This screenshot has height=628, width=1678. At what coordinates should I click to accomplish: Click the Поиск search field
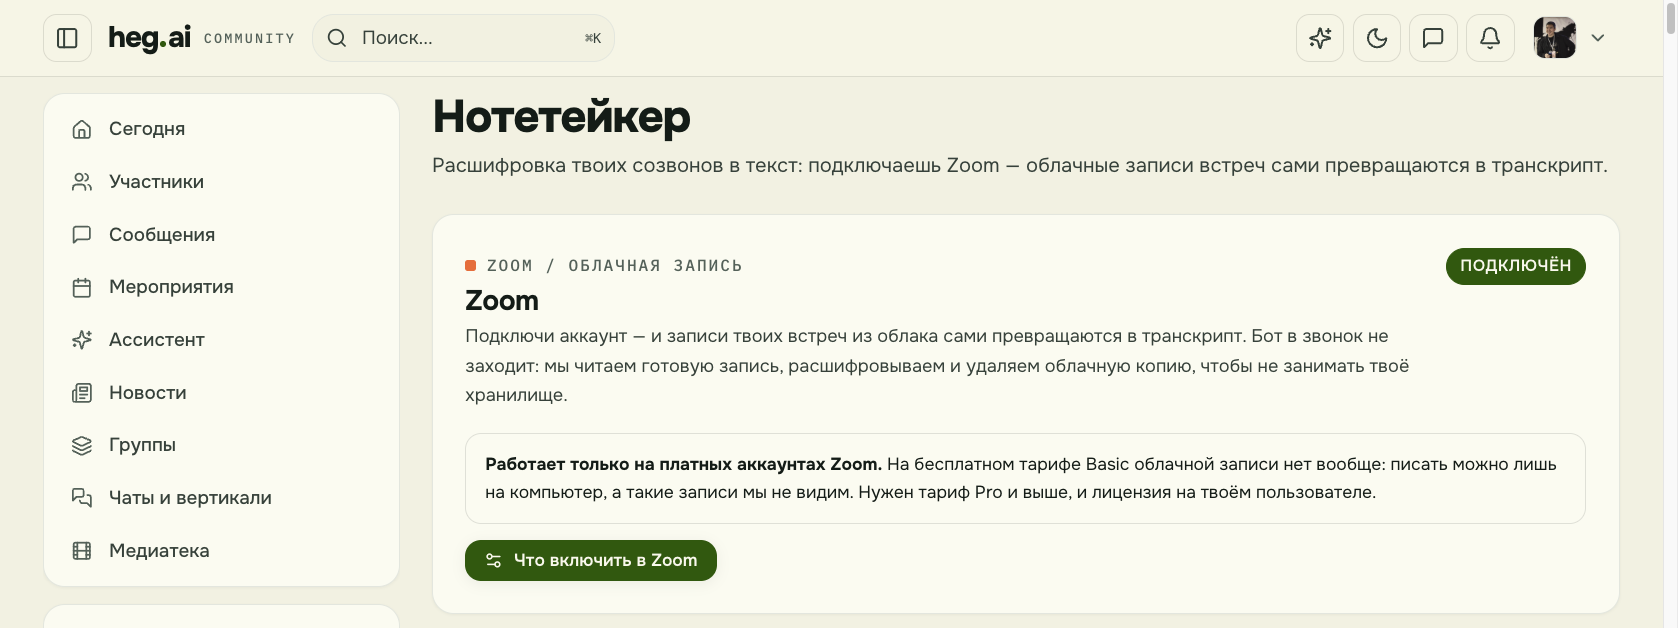[463, 38]
